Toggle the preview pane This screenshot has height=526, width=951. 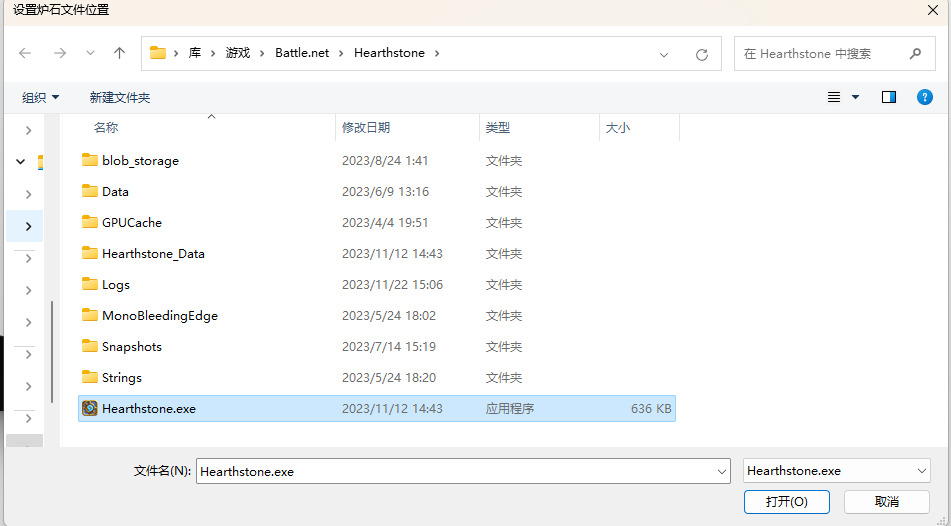pos(889,97)
